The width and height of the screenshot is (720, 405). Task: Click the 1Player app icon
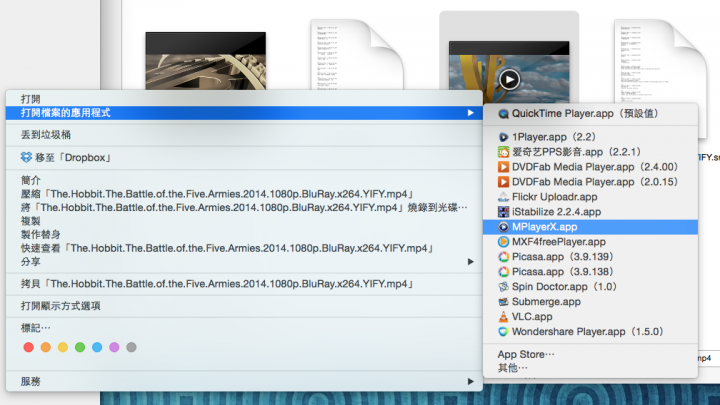[x=503, y=137]
